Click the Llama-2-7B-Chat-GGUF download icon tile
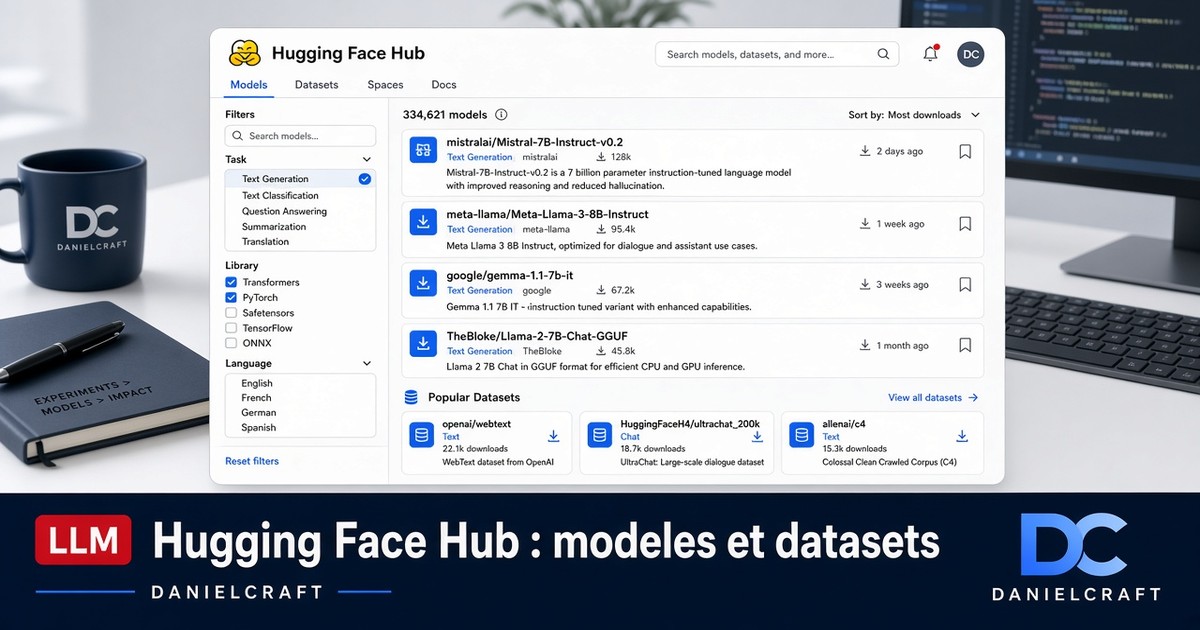 point(424,345)
